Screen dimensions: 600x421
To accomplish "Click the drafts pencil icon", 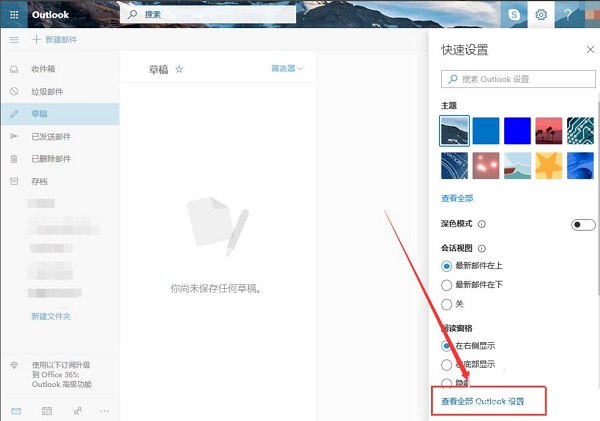I will [x=14, y=114].
